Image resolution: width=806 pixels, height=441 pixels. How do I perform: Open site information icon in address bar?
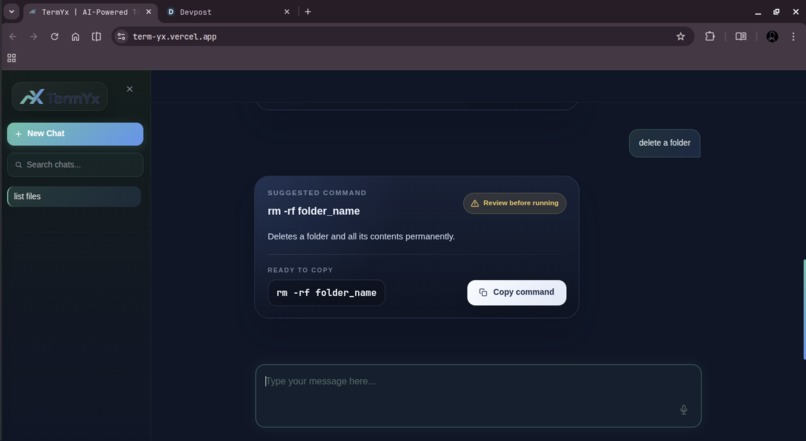121,36
